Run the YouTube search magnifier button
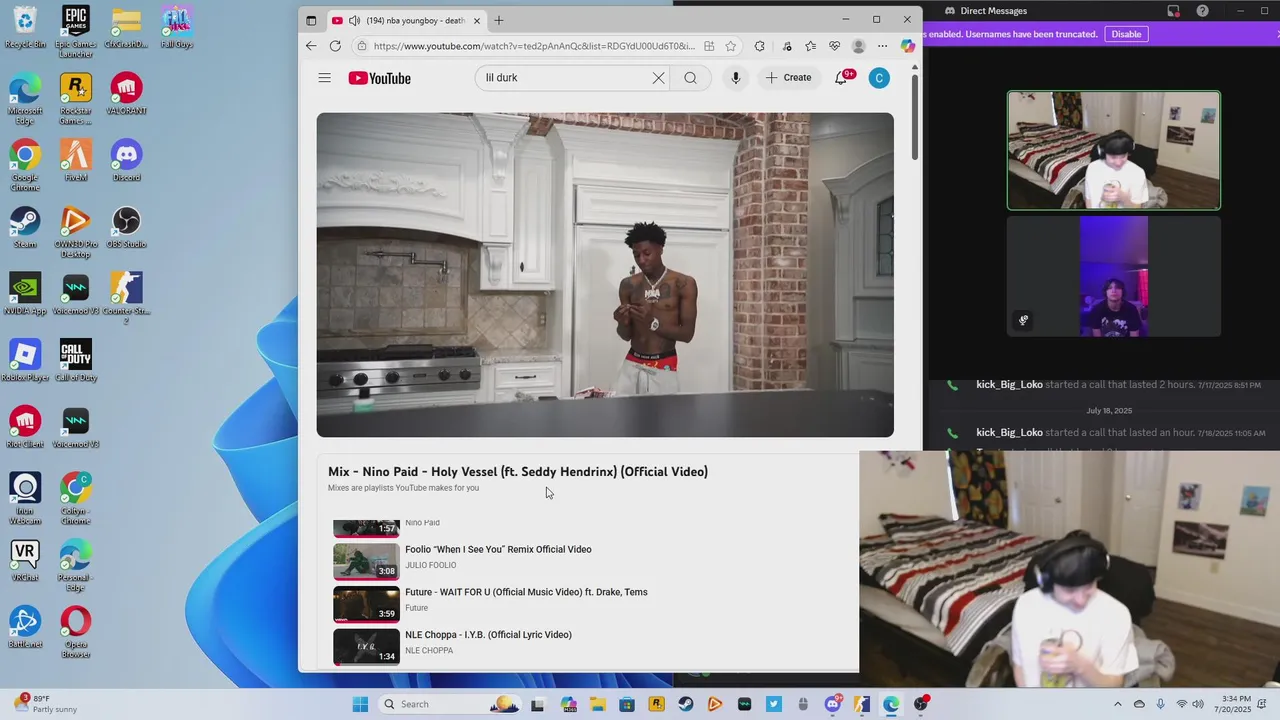The height and width of the screenshot is (720, 1280). coord(690,78)
